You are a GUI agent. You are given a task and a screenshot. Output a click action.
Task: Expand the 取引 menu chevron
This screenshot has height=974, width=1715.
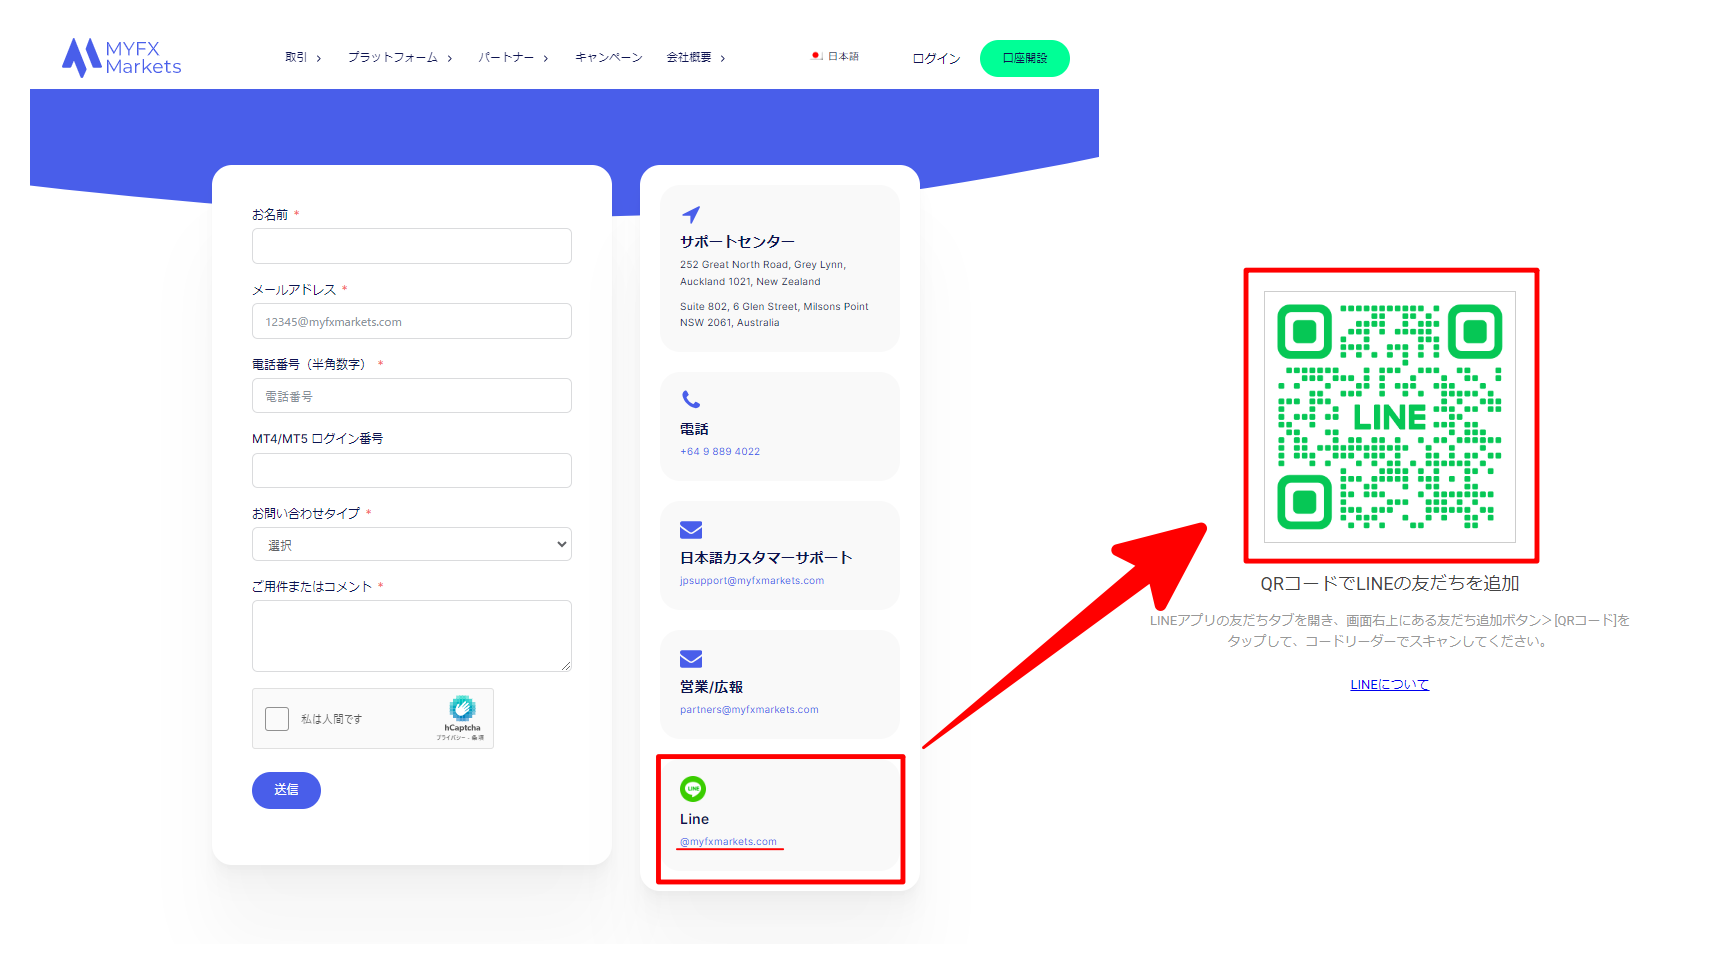click(319, 58)
